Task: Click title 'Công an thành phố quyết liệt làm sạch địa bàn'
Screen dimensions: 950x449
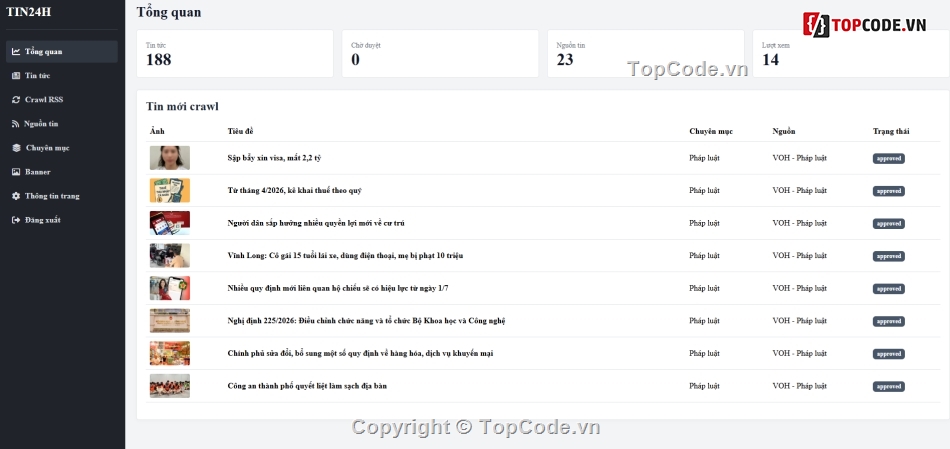Action: [x=307, y=386]
